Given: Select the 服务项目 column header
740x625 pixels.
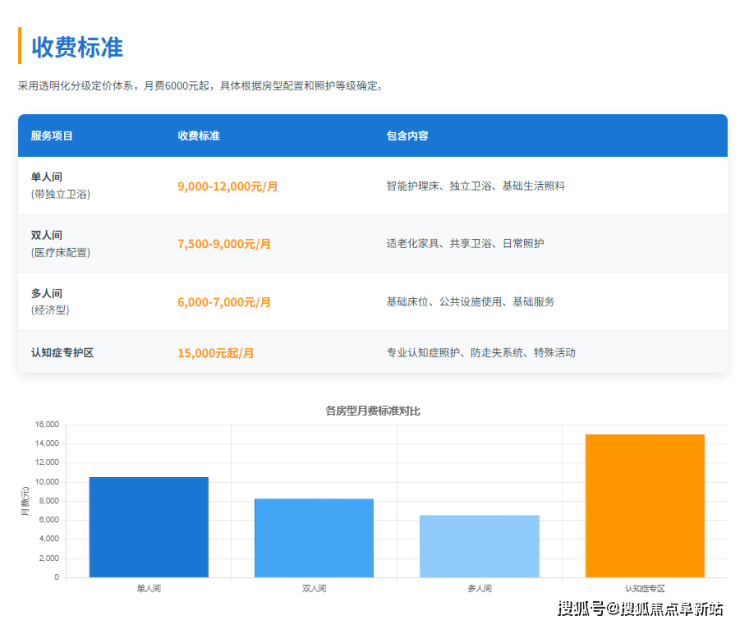Looking at the screenshot, I should (52, 136).
